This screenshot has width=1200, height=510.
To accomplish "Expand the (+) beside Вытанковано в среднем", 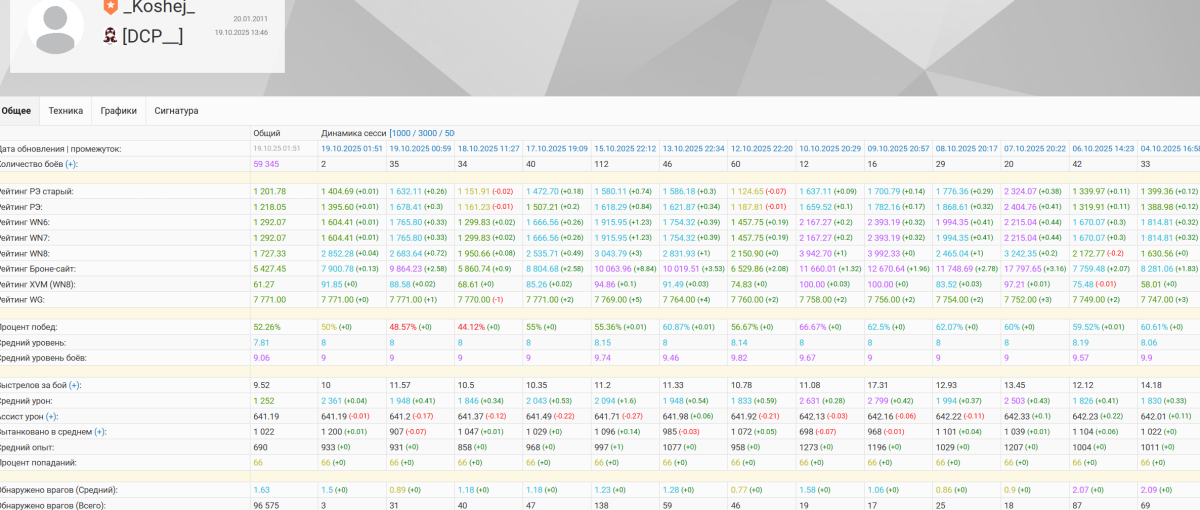I will [x=100, y=432].
